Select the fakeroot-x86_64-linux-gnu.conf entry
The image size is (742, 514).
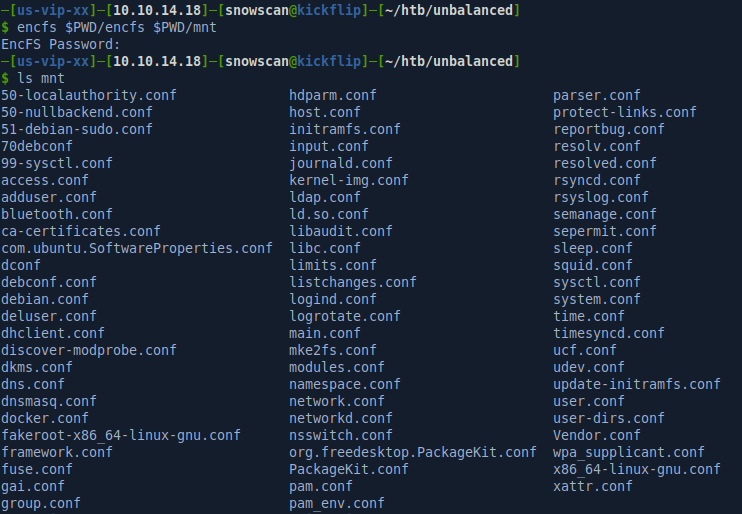[x=121, y=435]
